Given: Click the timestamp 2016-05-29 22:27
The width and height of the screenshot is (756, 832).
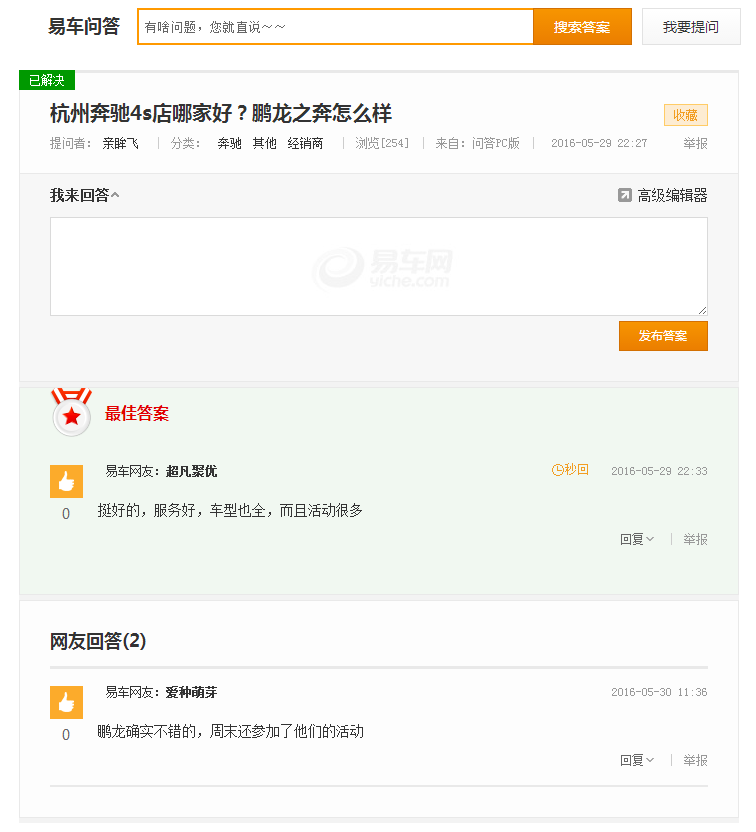Looking at the screenshot, I should (x=599, y=143).
